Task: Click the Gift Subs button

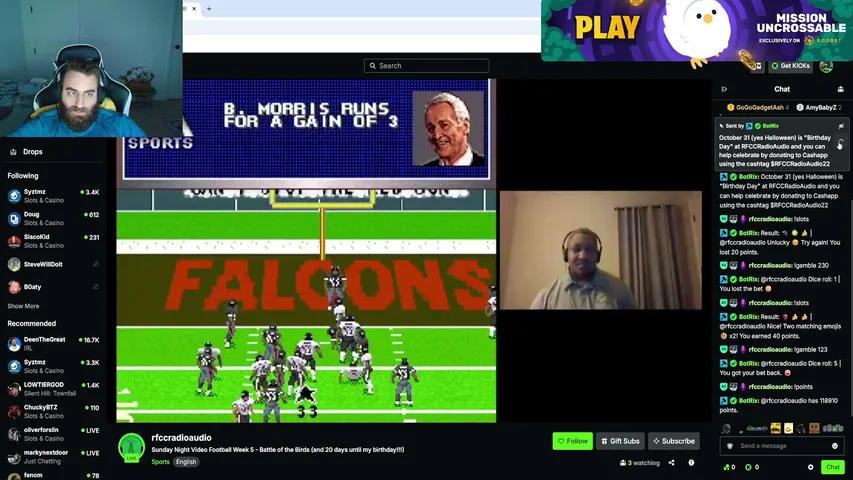Action: 620,441
